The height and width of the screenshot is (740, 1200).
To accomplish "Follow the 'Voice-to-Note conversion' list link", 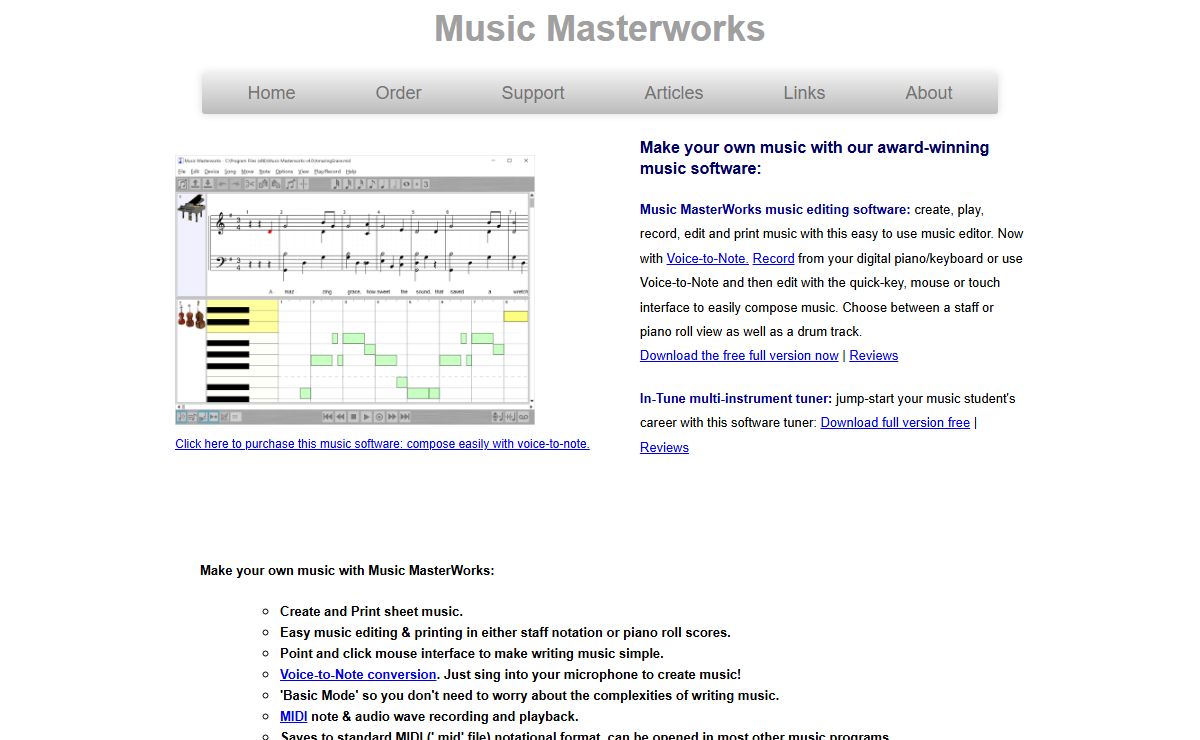I will click(x=358, y=674).
